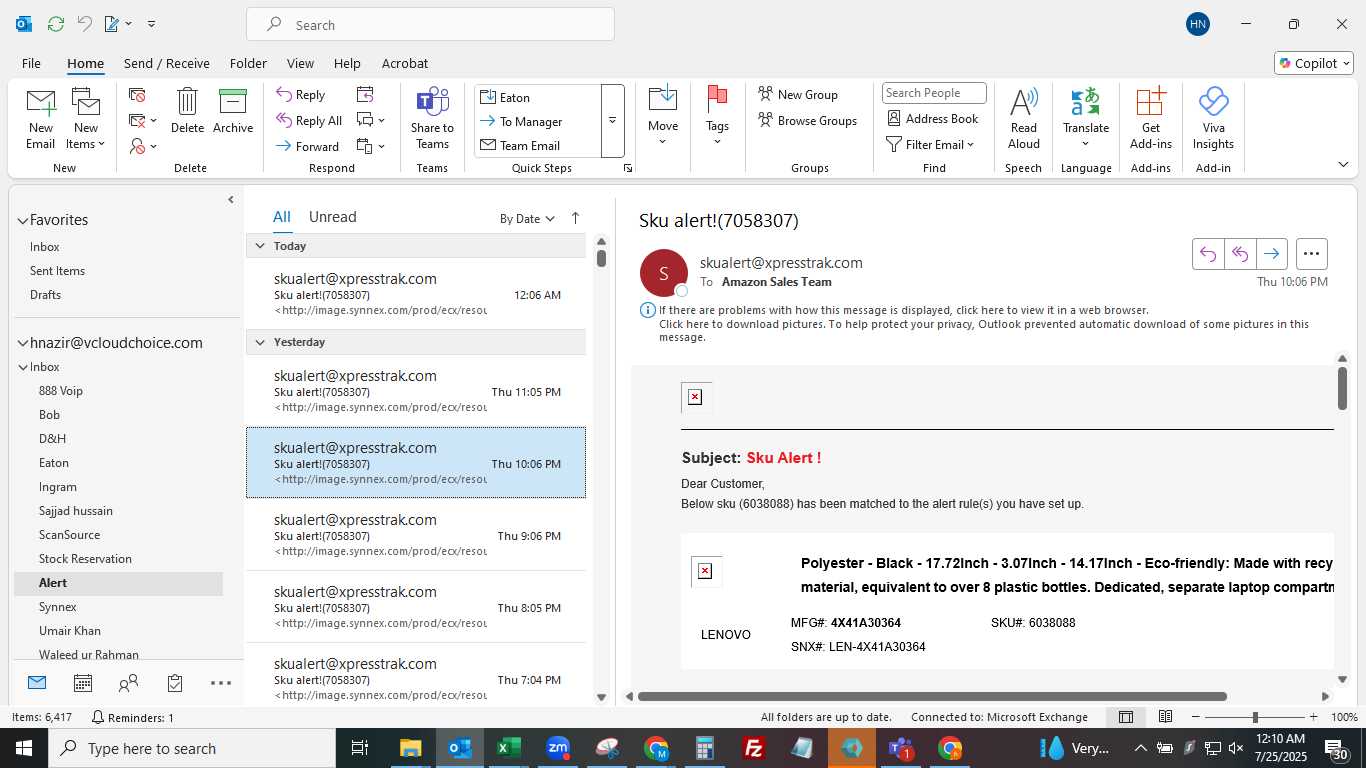Click Browse Groups
The width and height of the screenshot is (1366, 768).
pos(807,121)
